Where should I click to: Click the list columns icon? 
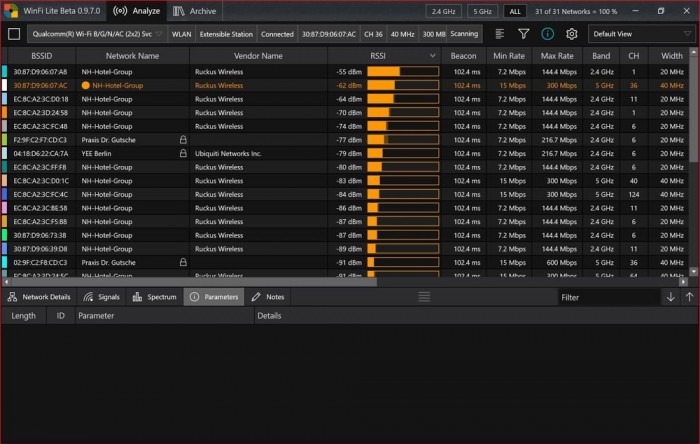point(500,33)
